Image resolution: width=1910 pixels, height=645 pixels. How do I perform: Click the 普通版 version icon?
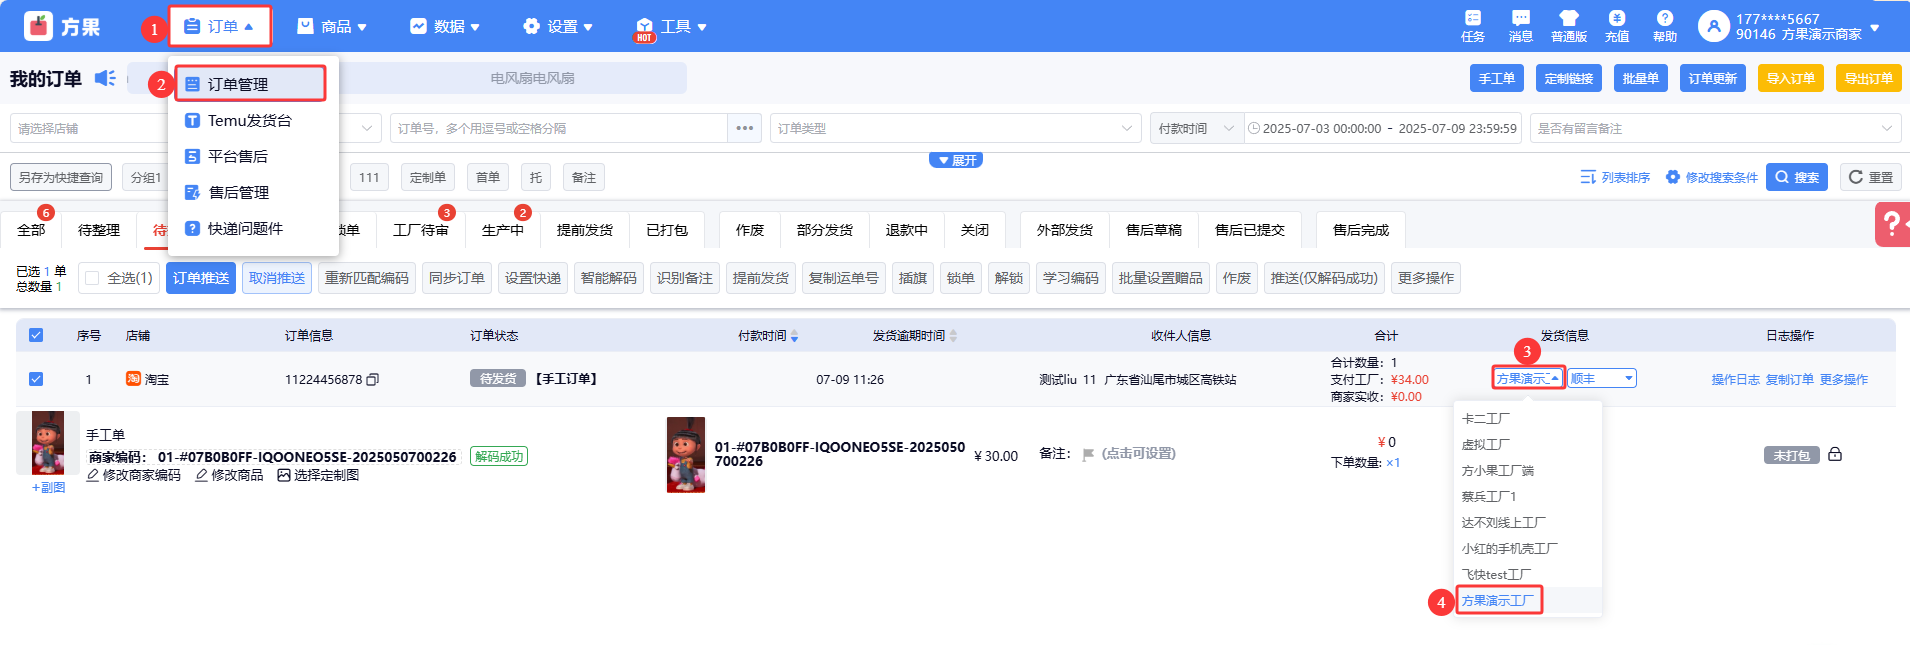pyautogui.click(x=1569, y=26)
